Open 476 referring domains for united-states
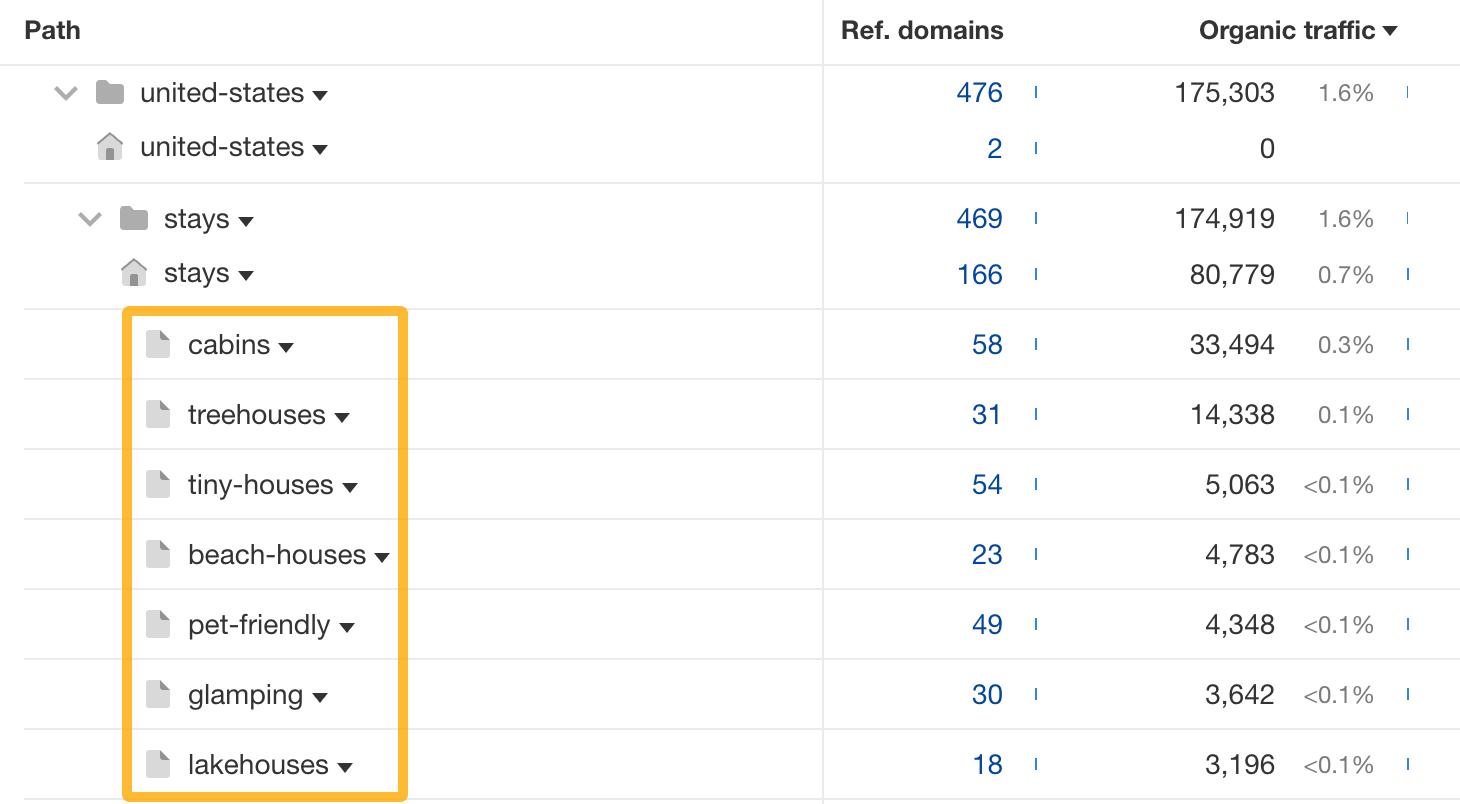Viewport: 1460px width, 804px height. (979, 93)
